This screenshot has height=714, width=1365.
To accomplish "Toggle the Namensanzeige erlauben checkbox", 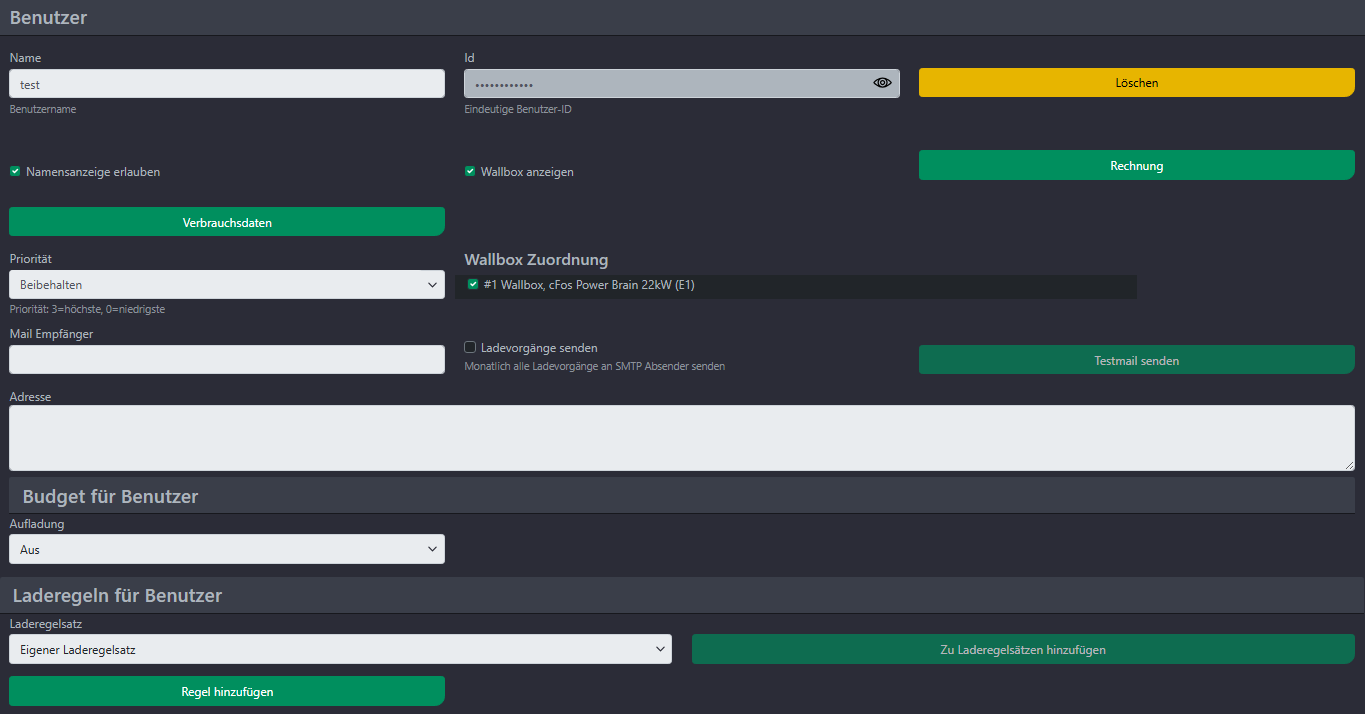I will click(16, 171).
